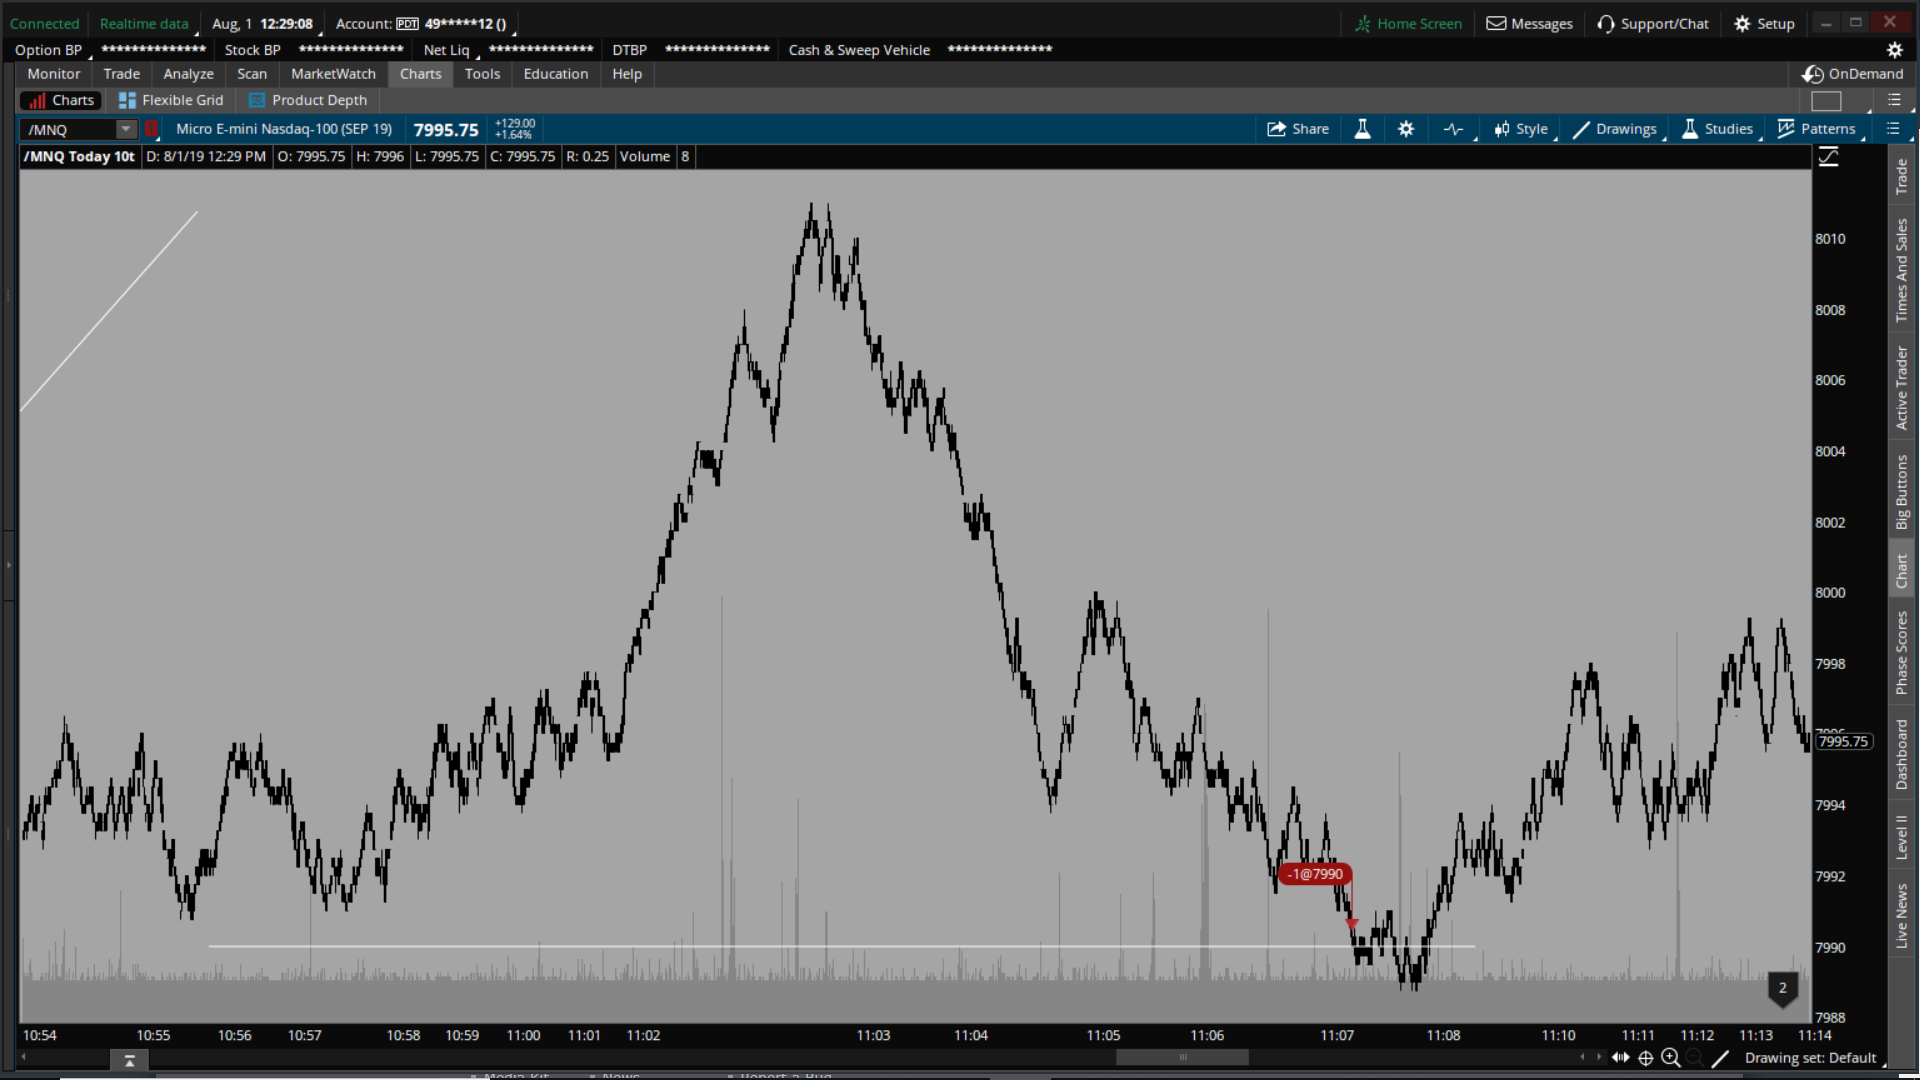Image resolution: width=1920 pixels, height=1080 pixels.
Task: Open Times And Sales side panel
Action: click(x=1901, y=270)
